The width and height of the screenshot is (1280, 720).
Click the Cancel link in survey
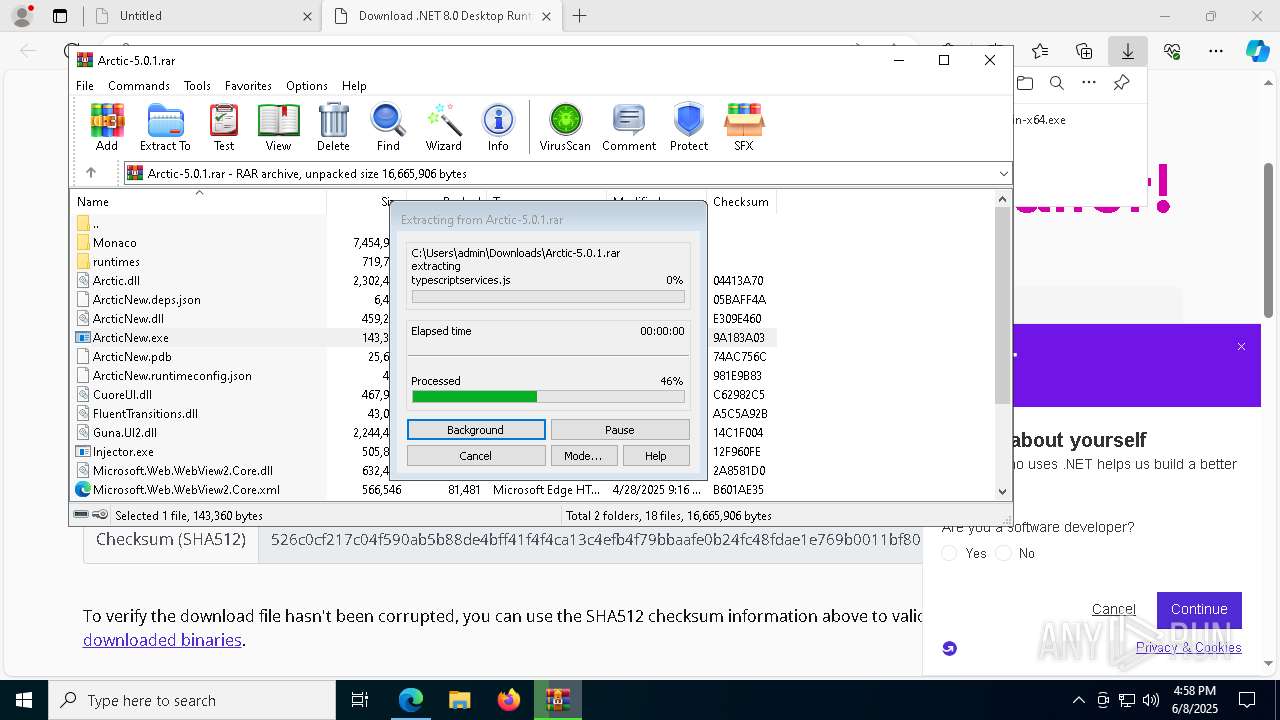tap(1113, 609)
